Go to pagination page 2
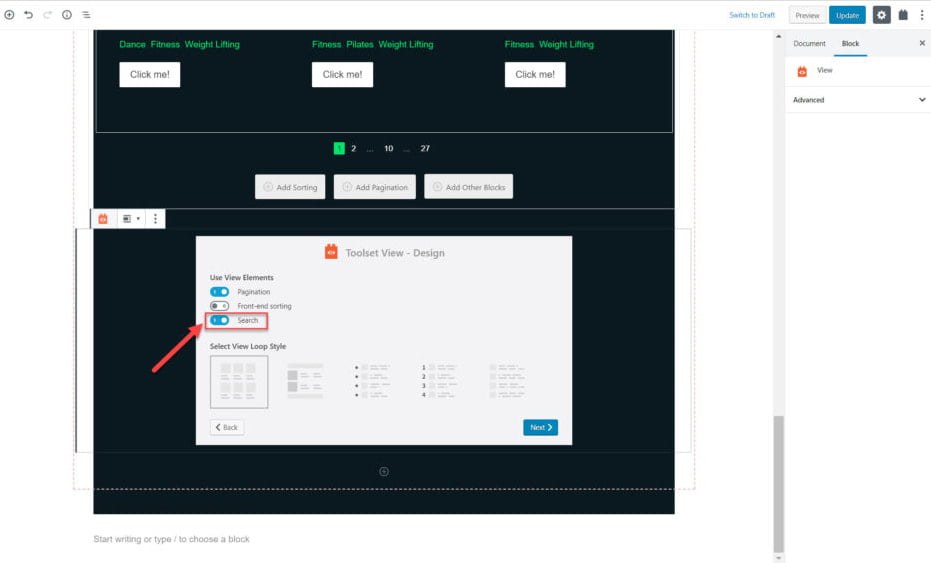The width and height of the screenshot is (931, 563). (353, 148)
